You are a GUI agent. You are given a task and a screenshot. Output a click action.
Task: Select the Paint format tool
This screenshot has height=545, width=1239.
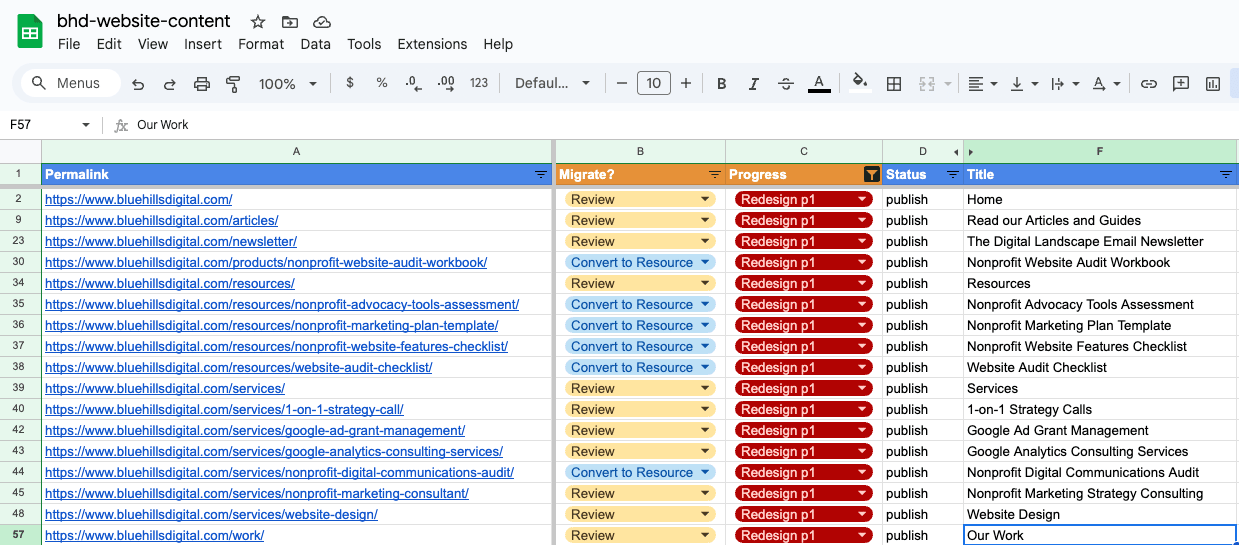pyautogui.click(x=234, y=84)
